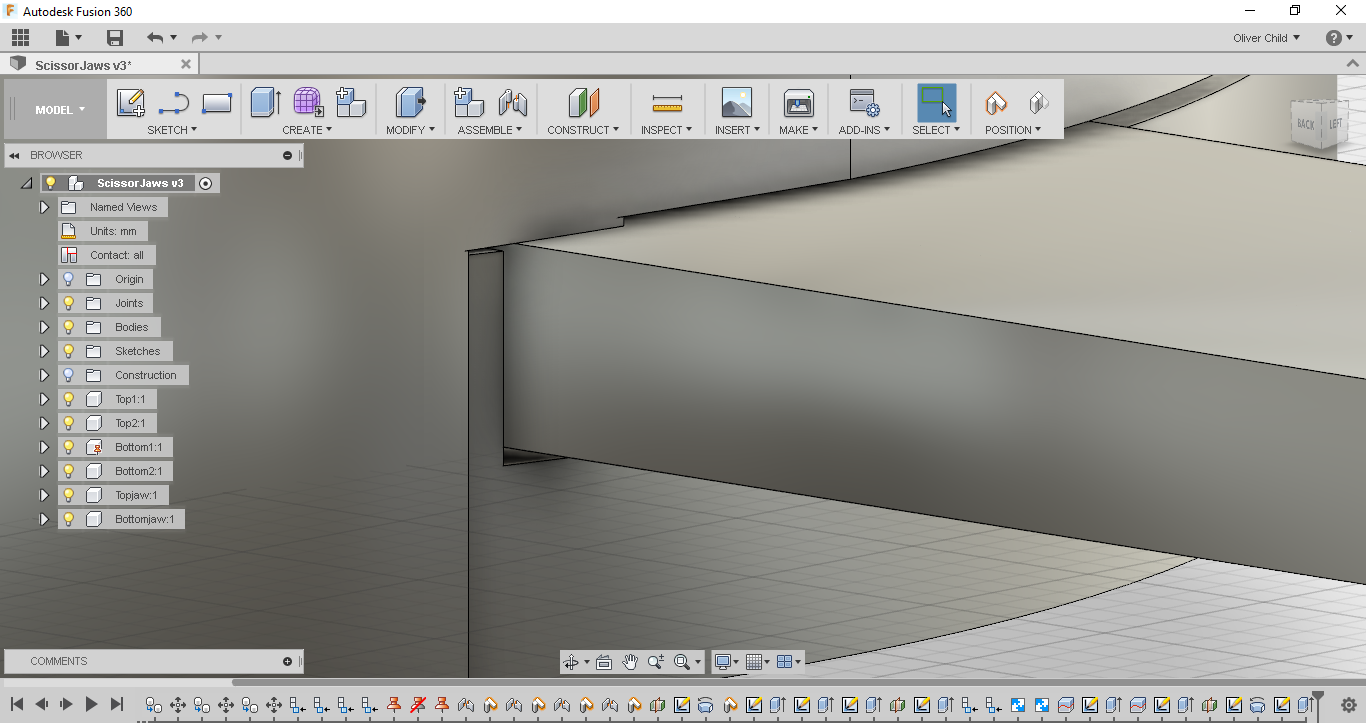The image size is (1366, 723).
Task: Select the Extrude tool icon
Action: 265,102
